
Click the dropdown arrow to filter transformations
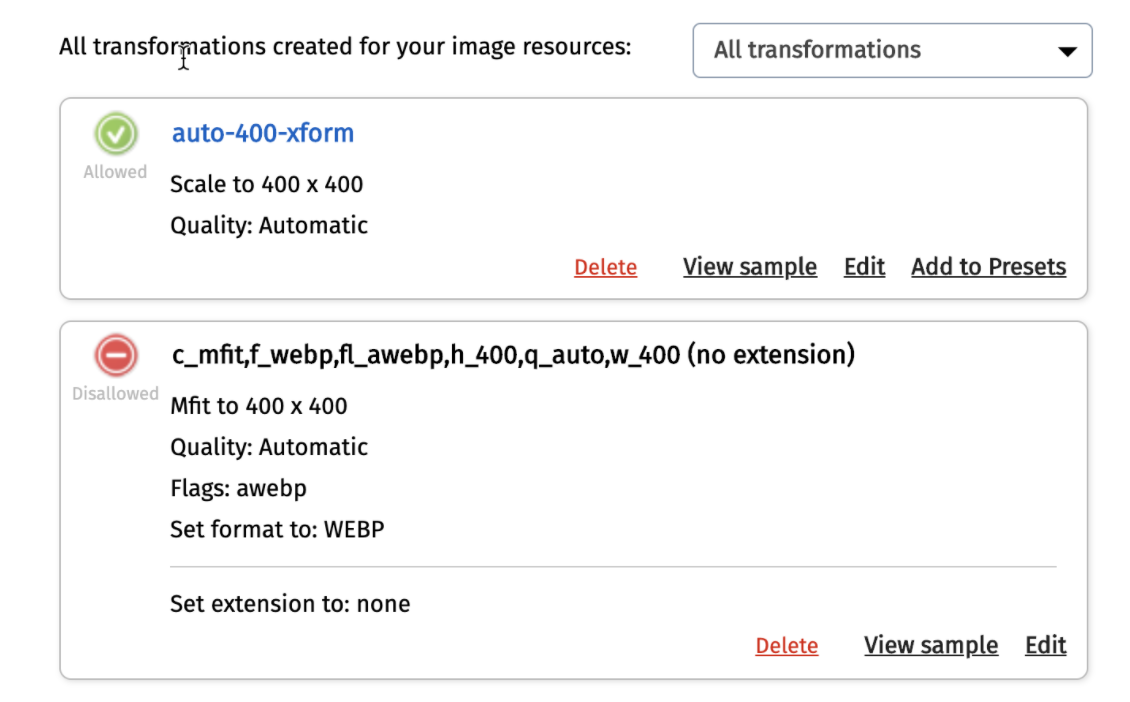[x=1066, y=50]
